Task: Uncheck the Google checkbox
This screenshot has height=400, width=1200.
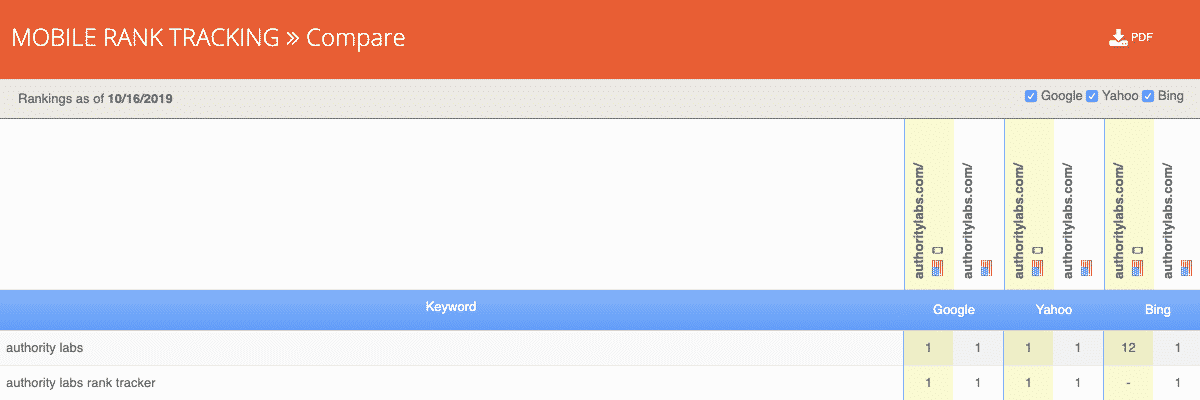Action: [1031, 96]
